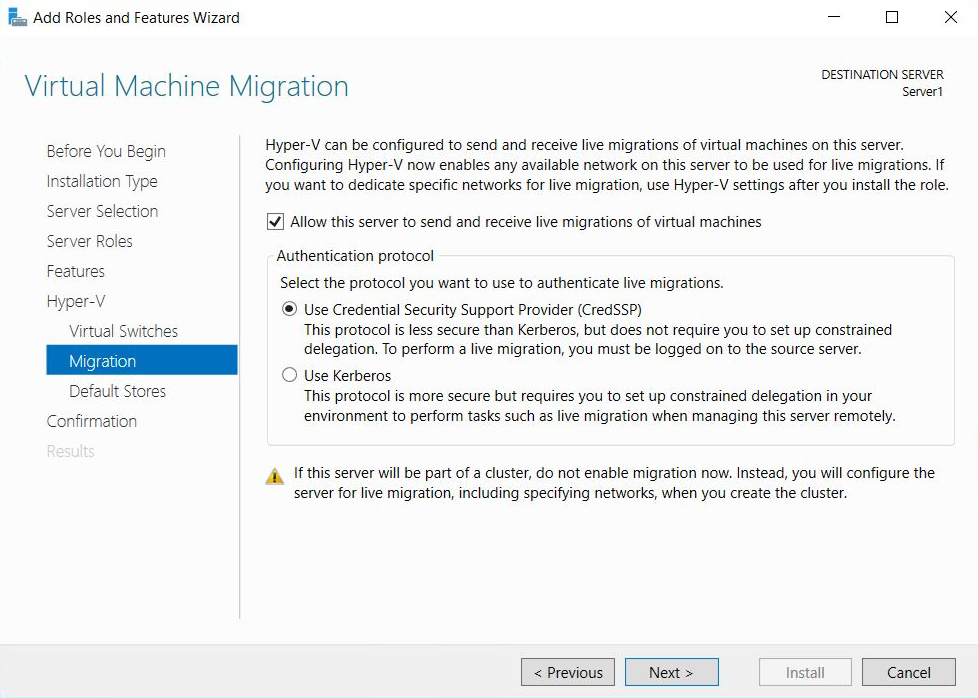Click the Install button
Image resolution: width=978 pixels, height=698 pixels.
coord(804,671)
